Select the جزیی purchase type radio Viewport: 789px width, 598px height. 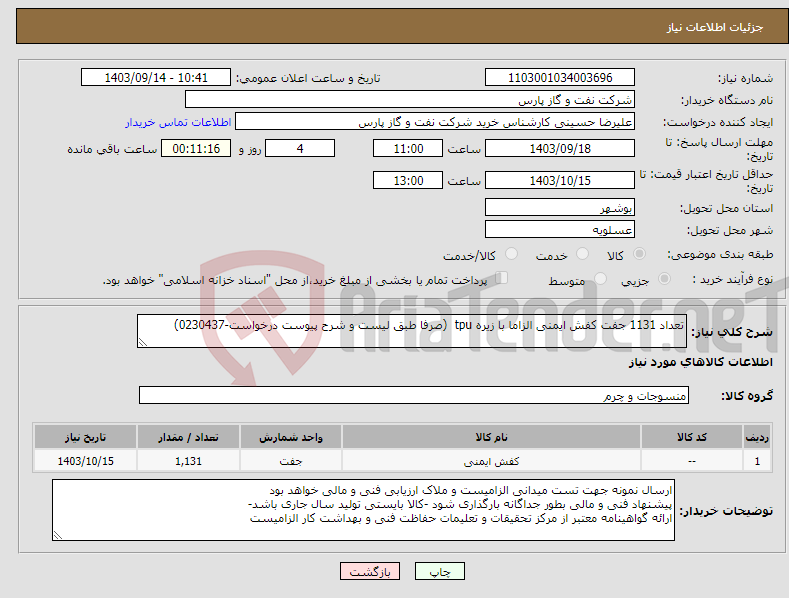(x=664, y=278)
